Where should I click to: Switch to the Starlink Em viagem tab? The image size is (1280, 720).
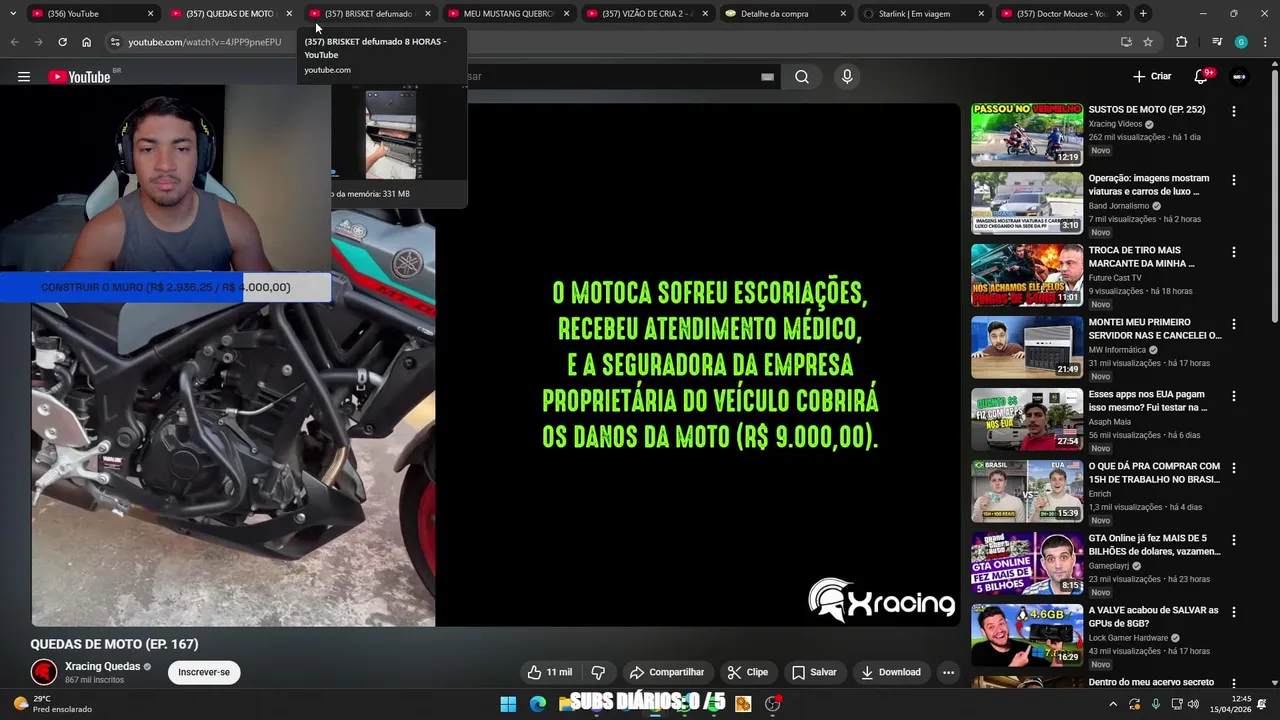(925, 14)
